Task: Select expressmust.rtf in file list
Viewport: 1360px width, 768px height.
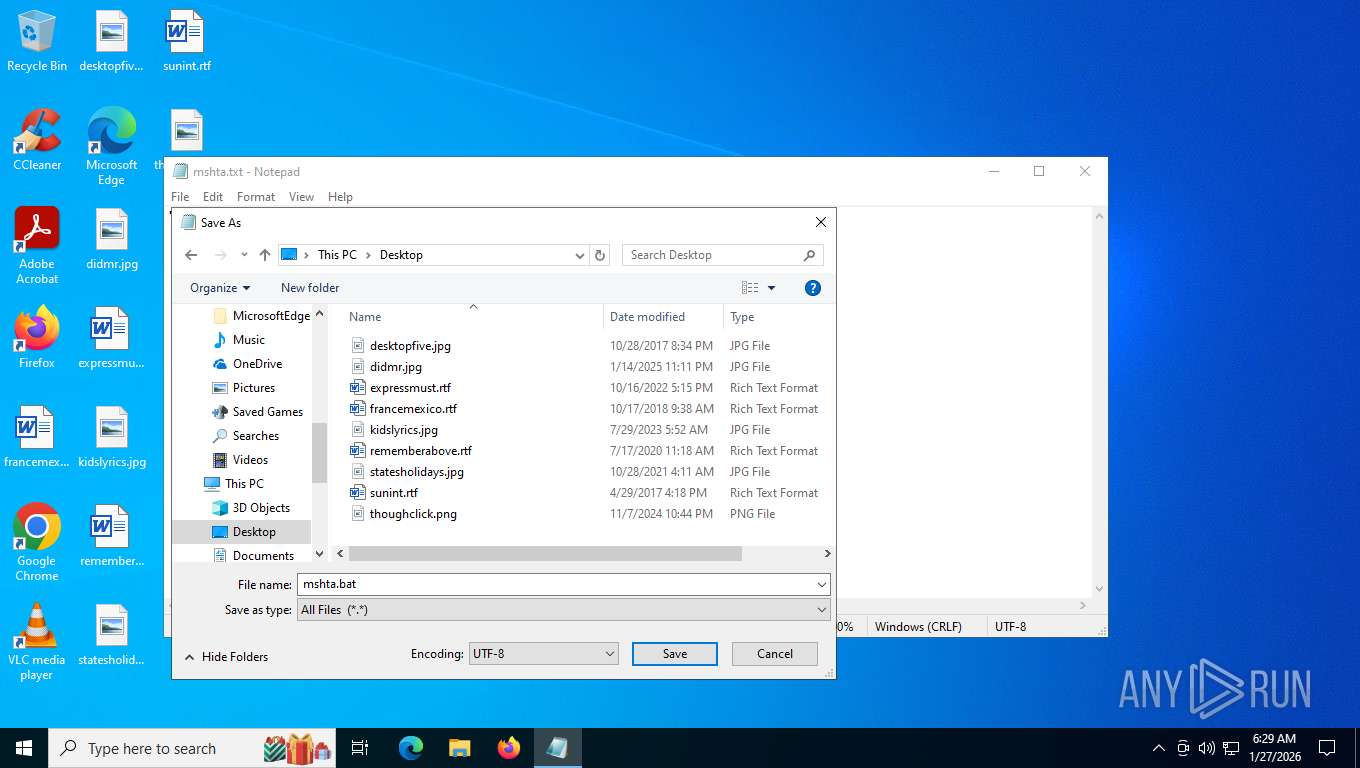Action: tap(410, 388)
